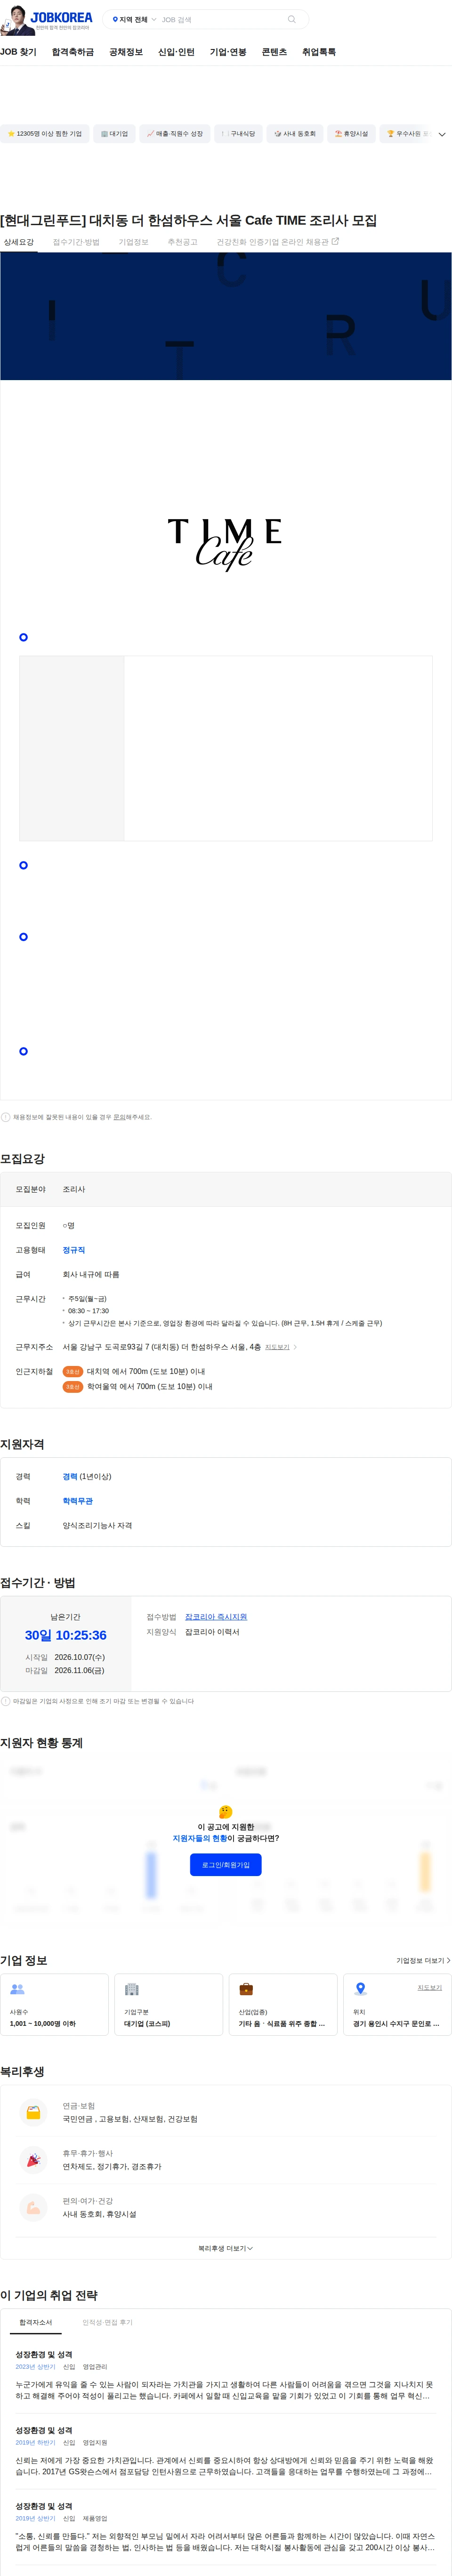Click the remaining time 30일 countdown
This screenshot has width=452, height=2576.
[x=66, y=1635]
